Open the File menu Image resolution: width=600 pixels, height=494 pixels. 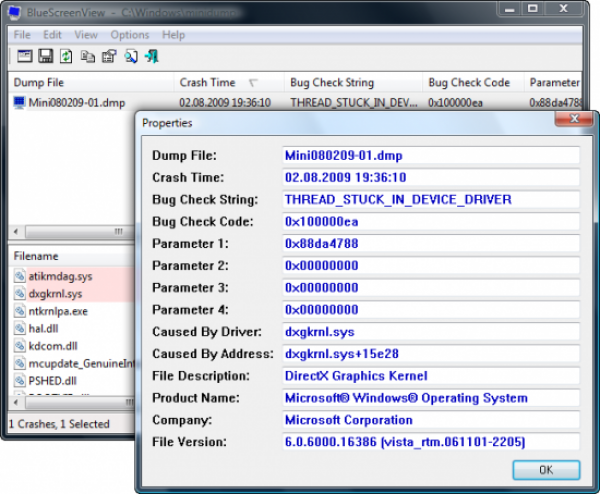point(22,35)
